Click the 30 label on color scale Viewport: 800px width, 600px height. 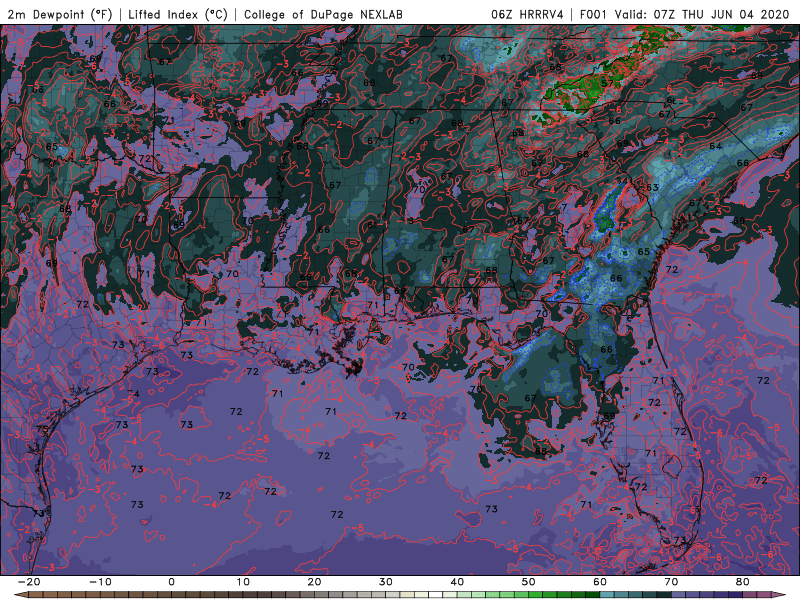pos(386,582)
